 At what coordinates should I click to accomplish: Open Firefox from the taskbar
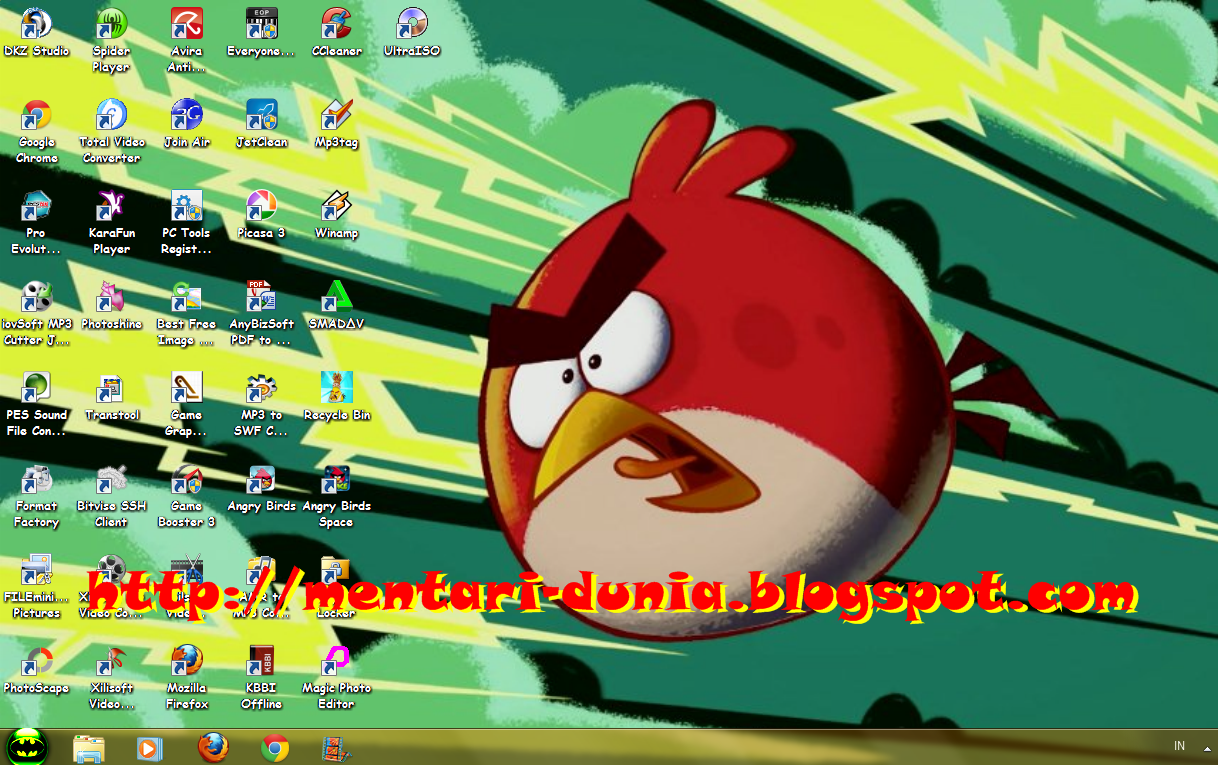[213, 748]
